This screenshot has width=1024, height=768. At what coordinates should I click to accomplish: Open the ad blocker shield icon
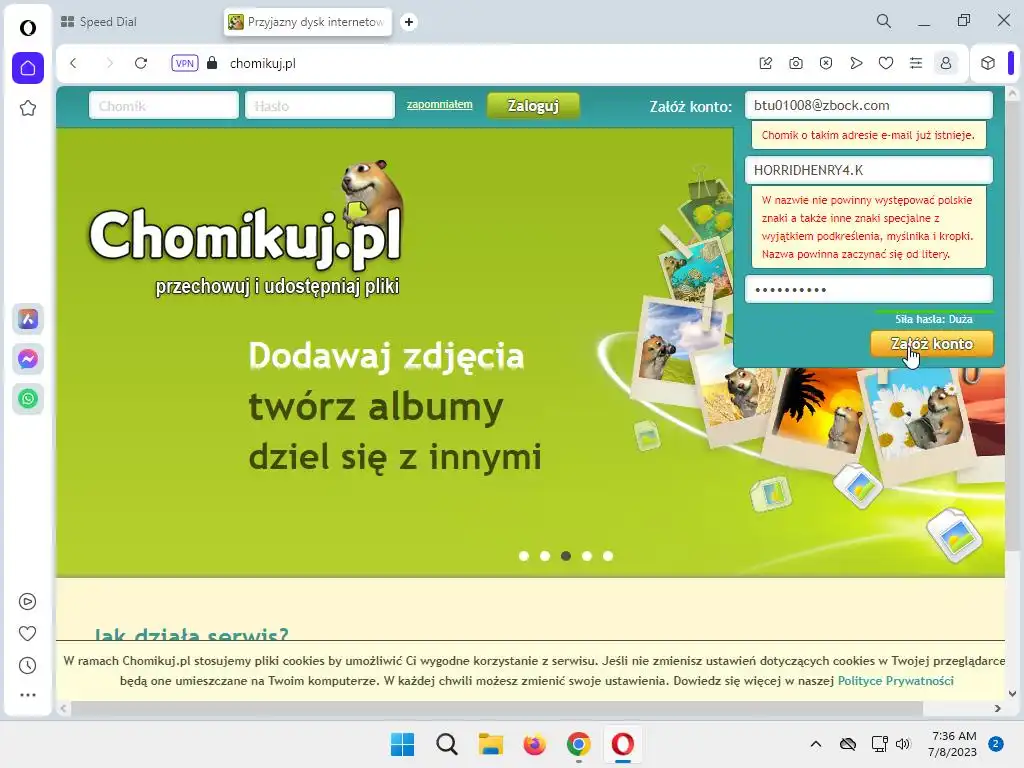pos(826,63)
